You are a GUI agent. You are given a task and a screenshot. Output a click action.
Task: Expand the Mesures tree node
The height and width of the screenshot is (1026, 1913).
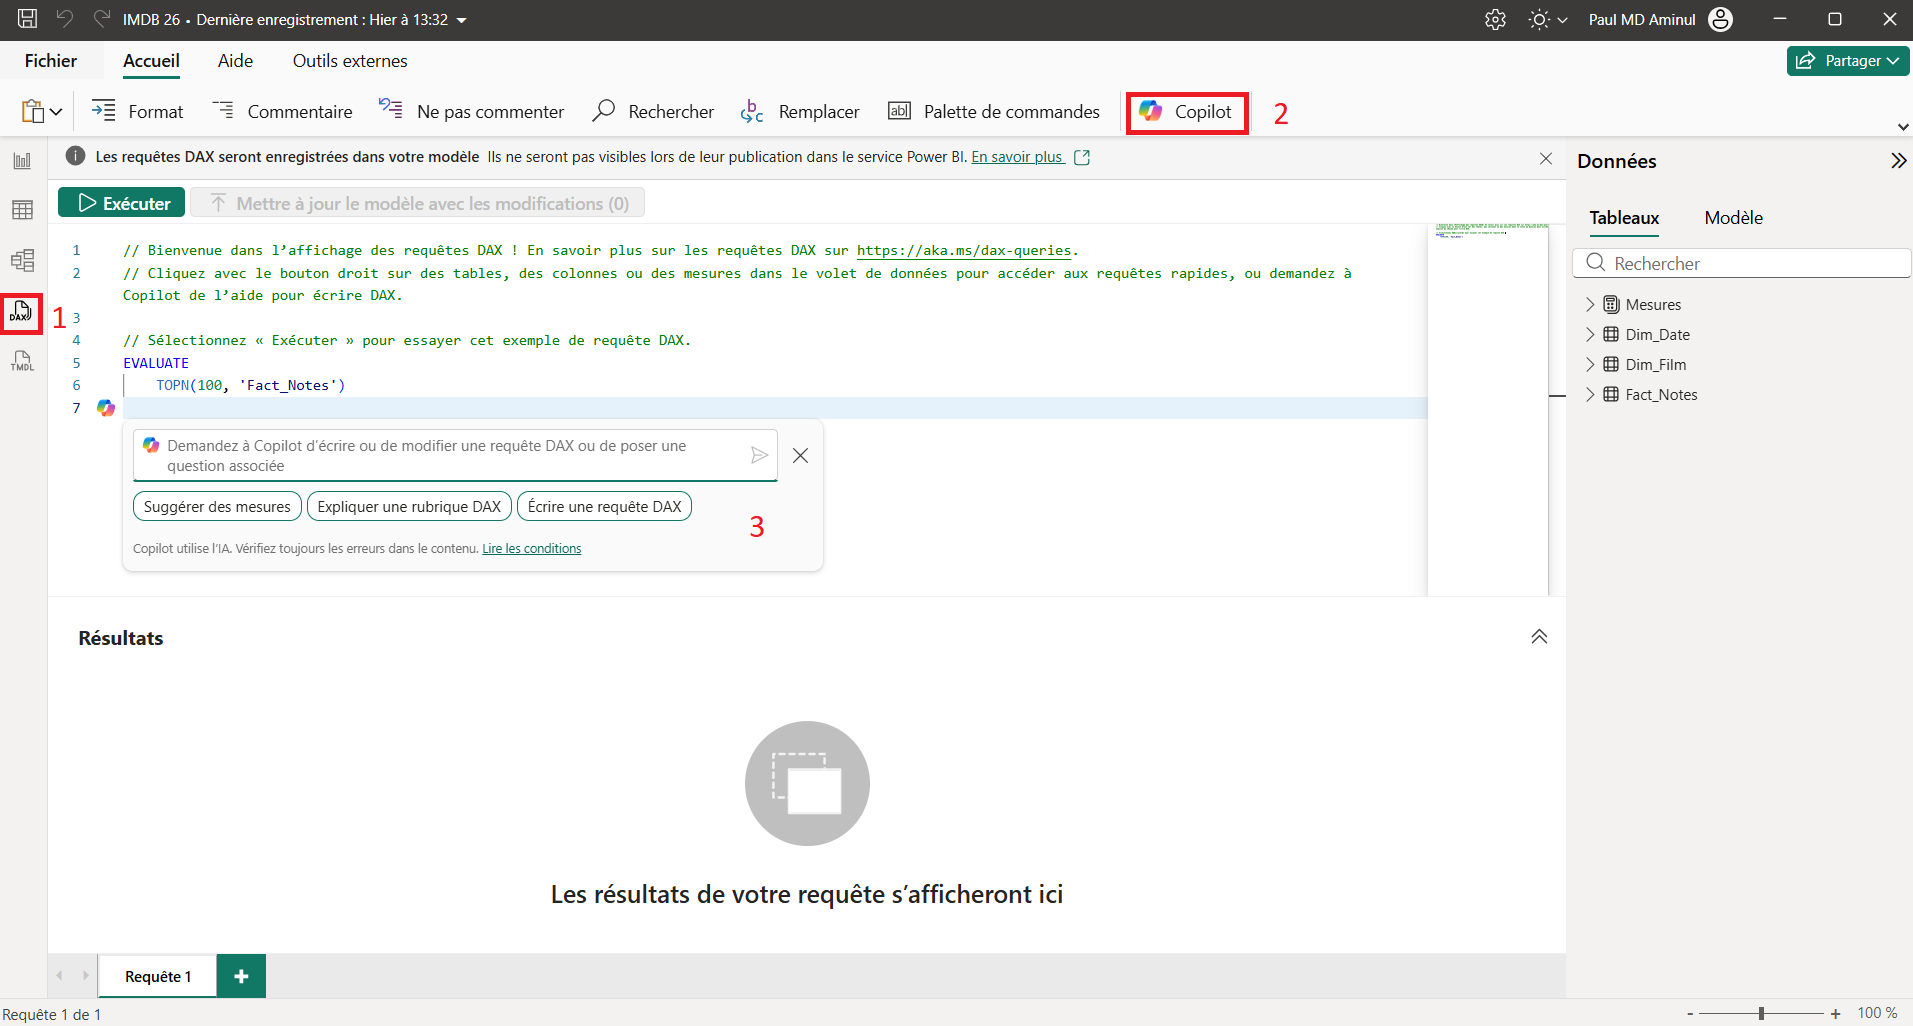[1590, 304]
